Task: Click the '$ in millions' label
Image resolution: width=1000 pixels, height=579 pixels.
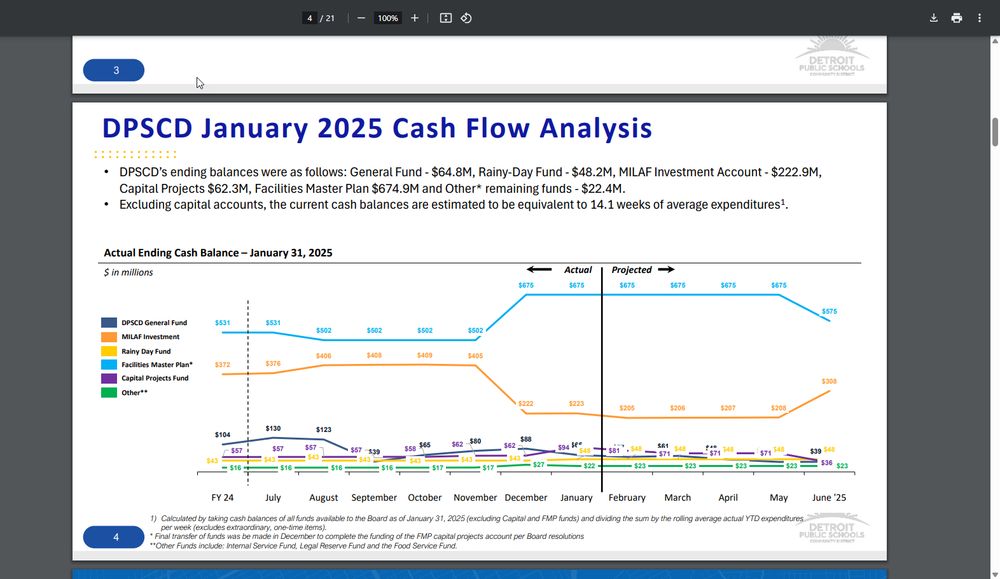Action: 128,272
